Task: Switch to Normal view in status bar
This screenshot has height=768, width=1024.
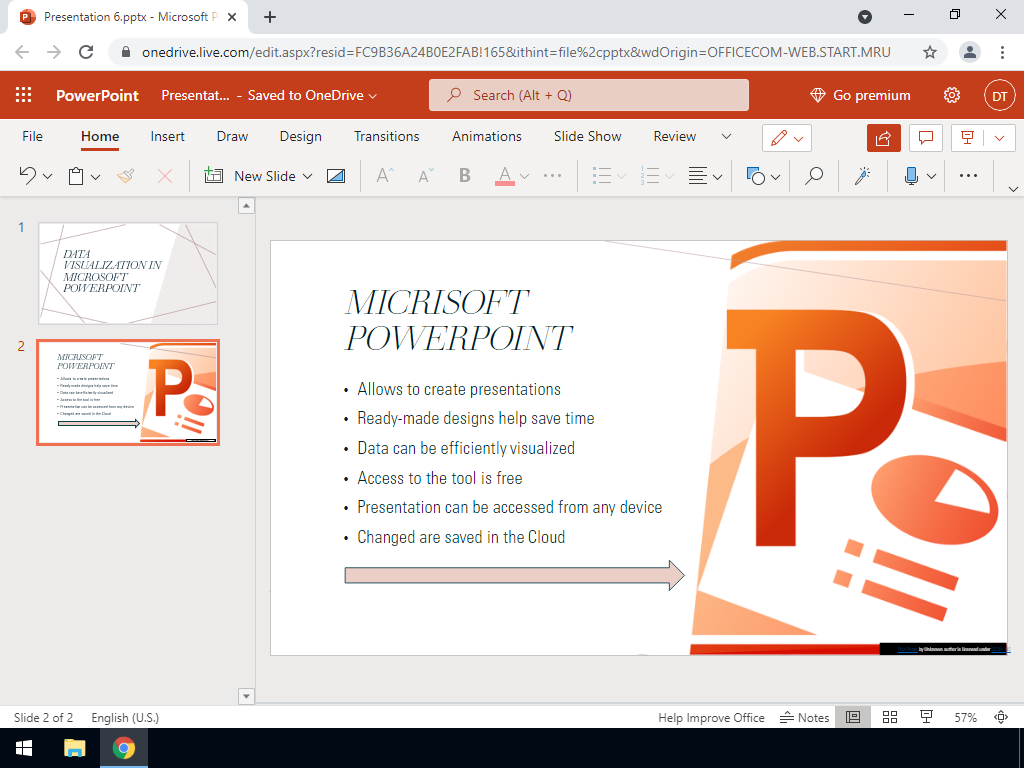Action: click(x=853, y=717)
